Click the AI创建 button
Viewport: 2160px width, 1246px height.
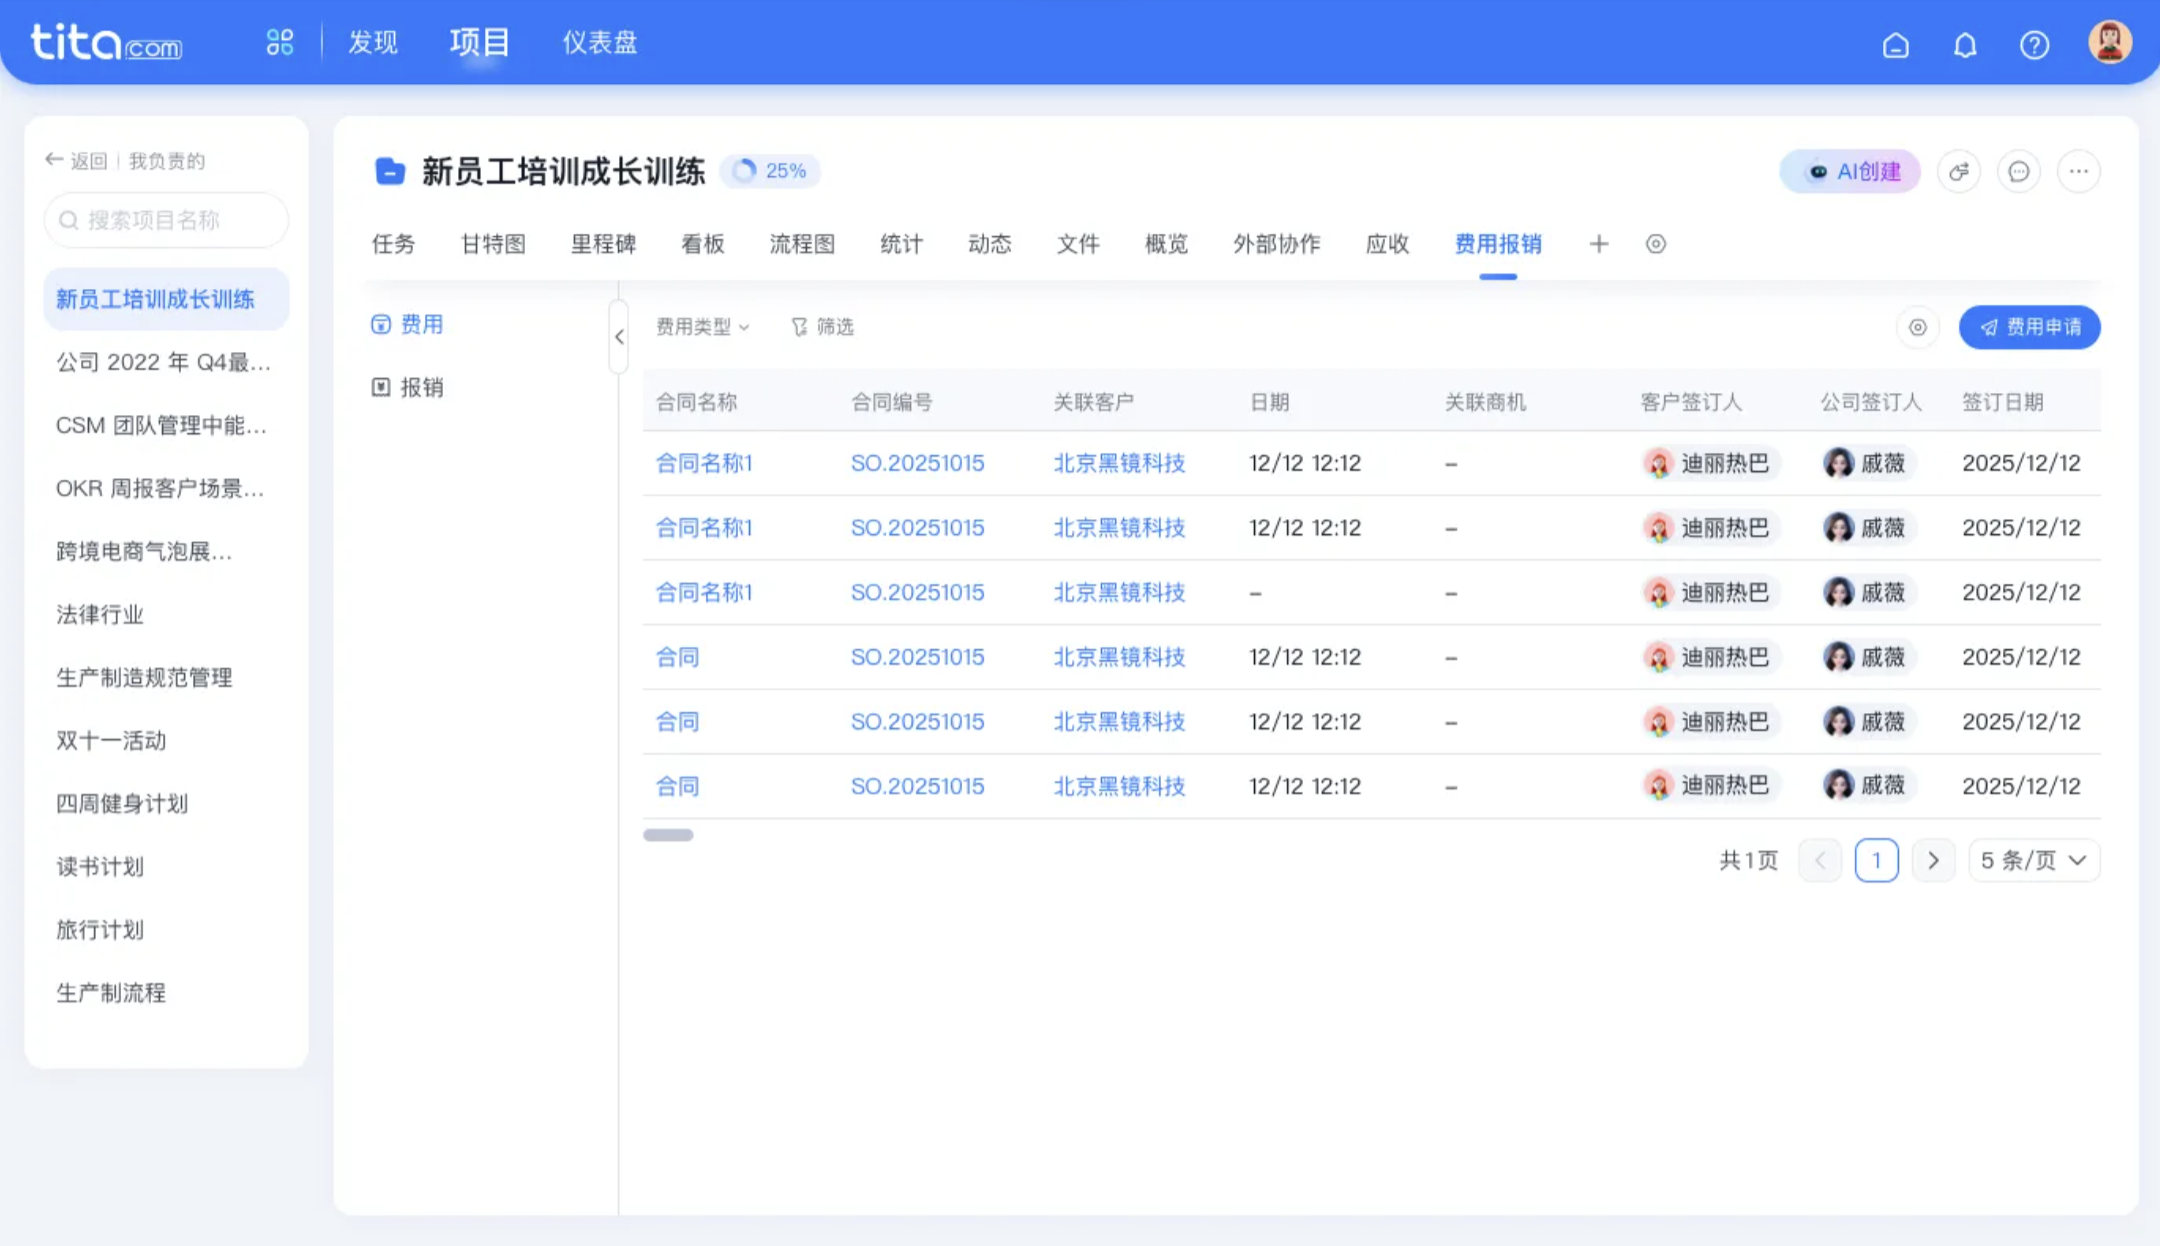(1851, 172)
